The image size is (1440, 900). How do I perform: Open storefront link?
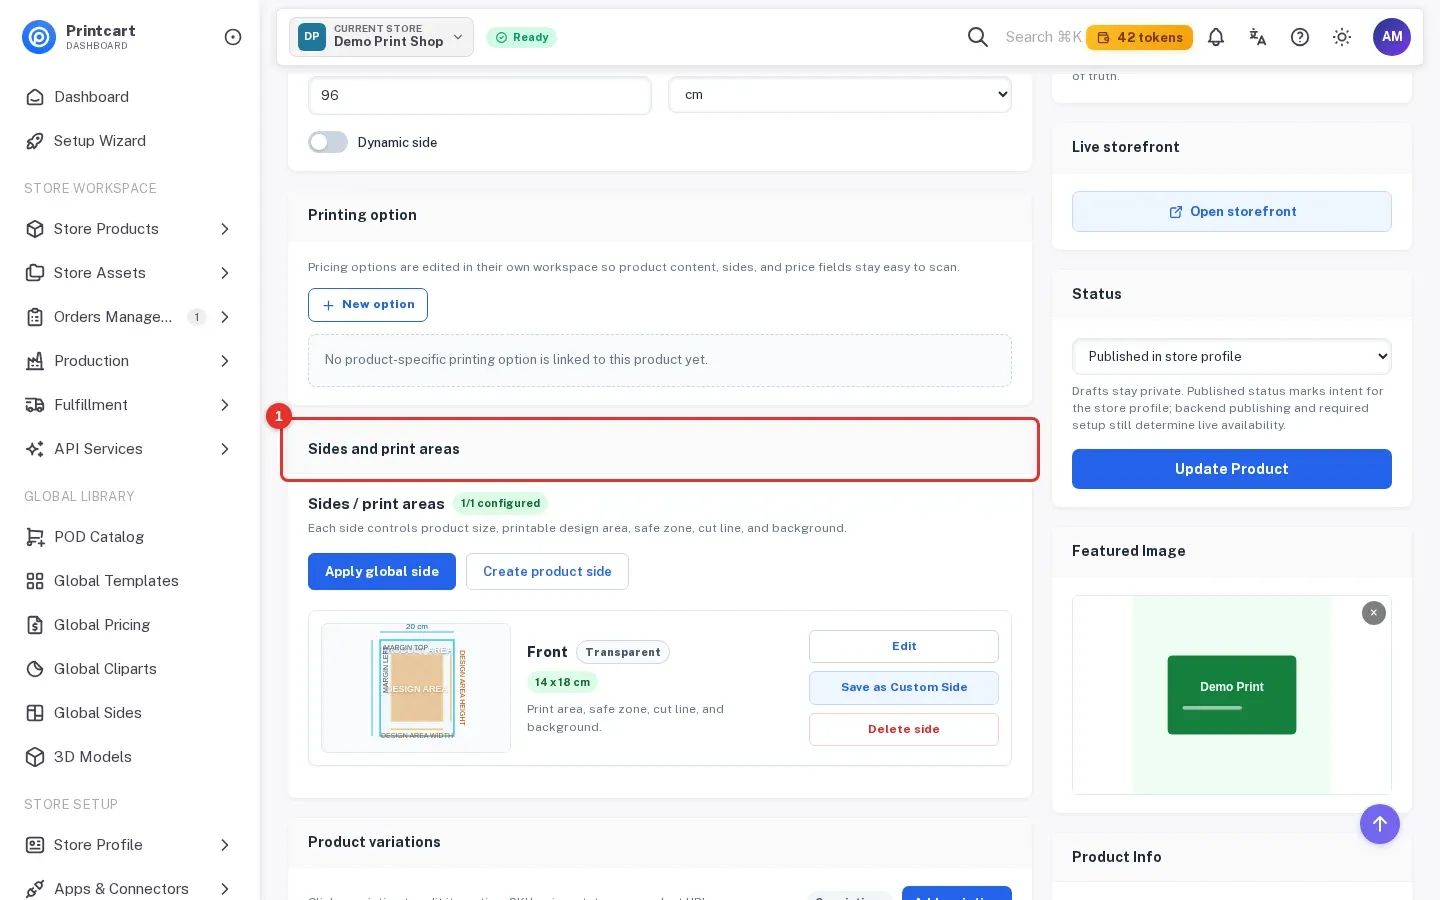point(1232,212)
